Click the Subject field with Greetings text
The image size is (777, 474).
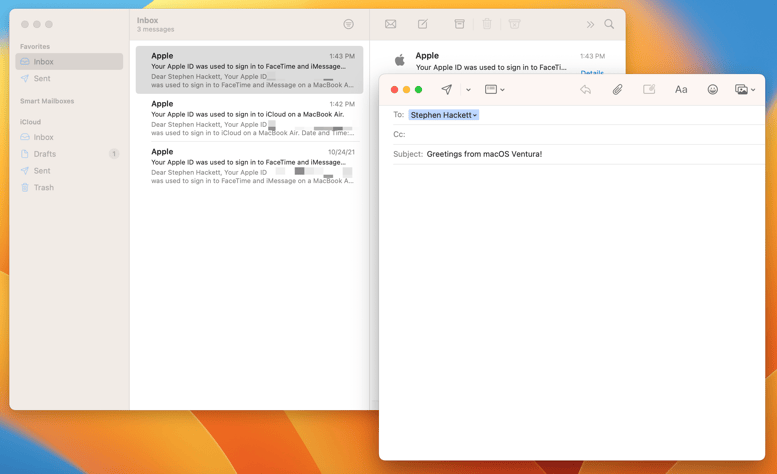(x=578, y=154)
